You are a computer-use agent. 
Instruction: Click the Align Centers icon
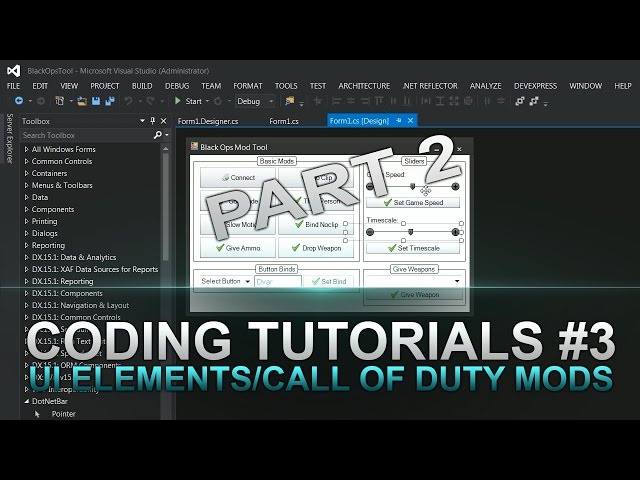tap(351, 101)
